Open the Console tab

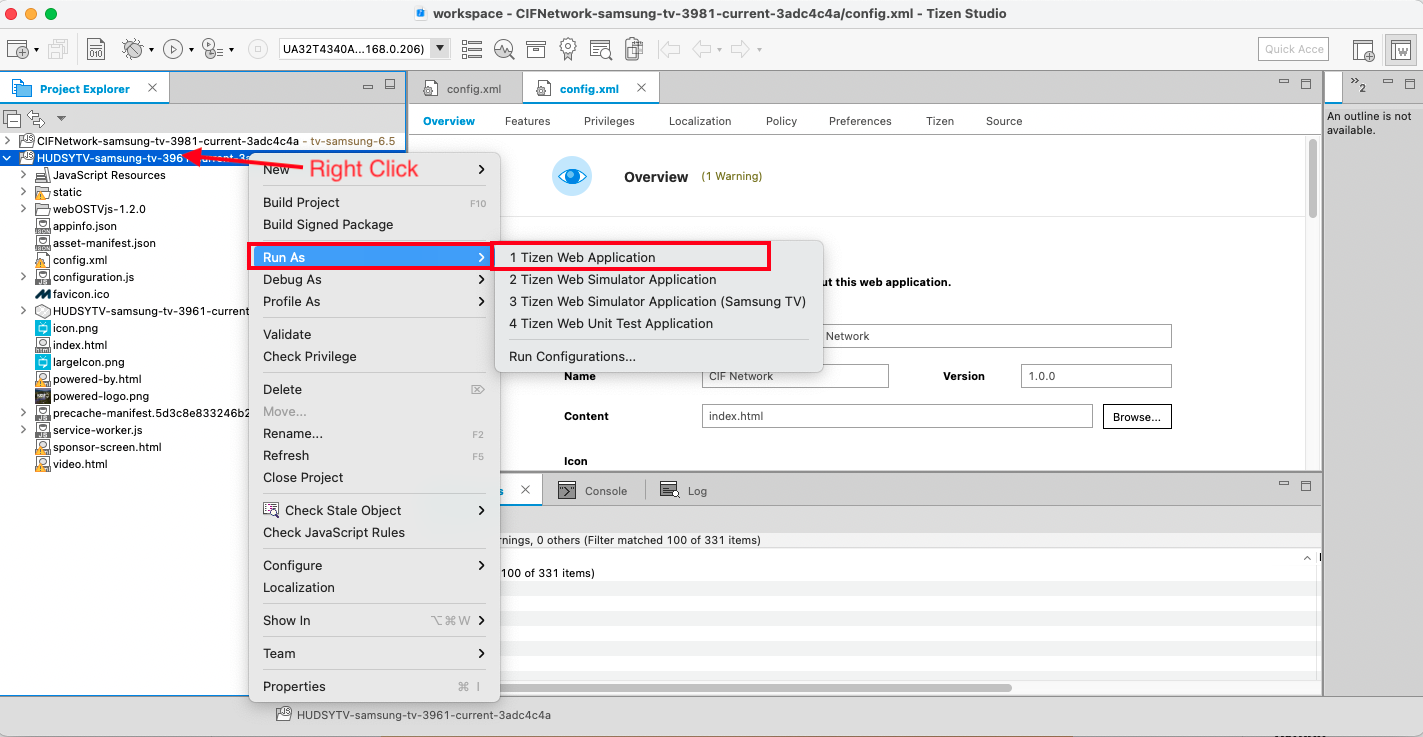click(594, 491)
